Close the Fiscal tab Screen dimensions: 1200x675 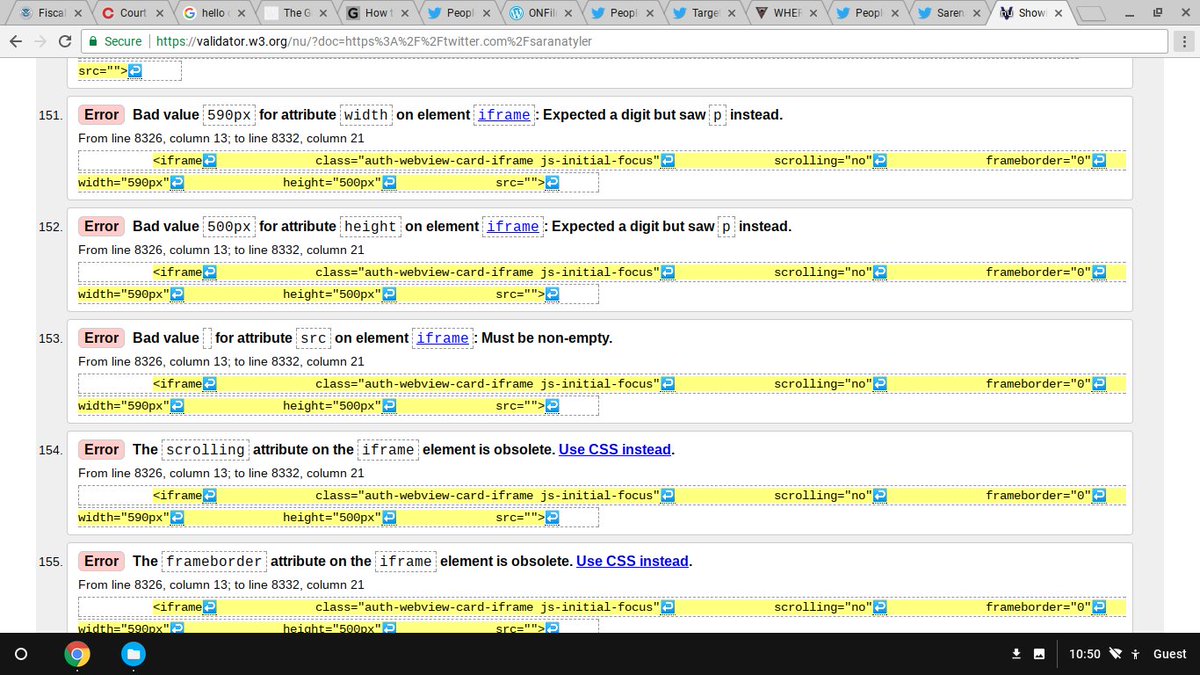[77, 13]
